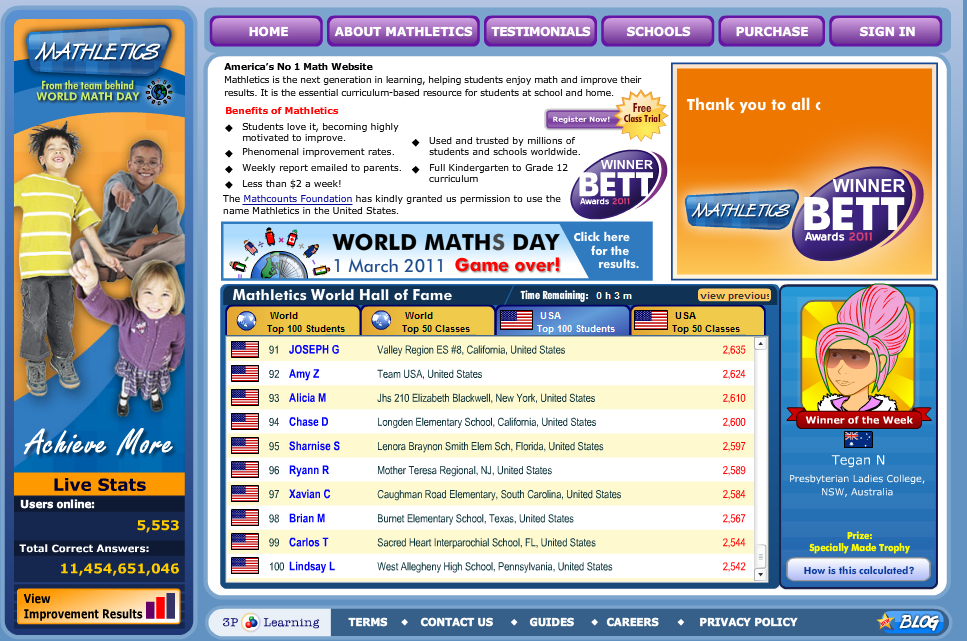Viewport: 967px width, 641px height.
Task: Select student name Brian M
Action: (x=307, y=518)
